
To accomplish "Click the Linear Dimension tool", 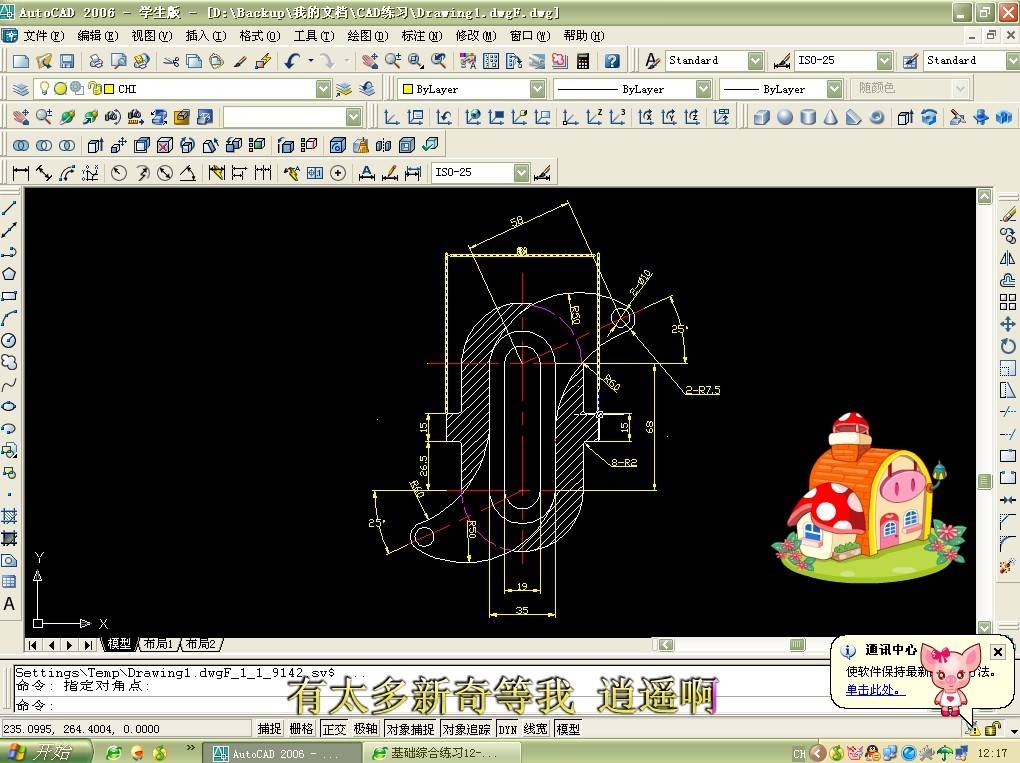I will [x=21, y=173].
